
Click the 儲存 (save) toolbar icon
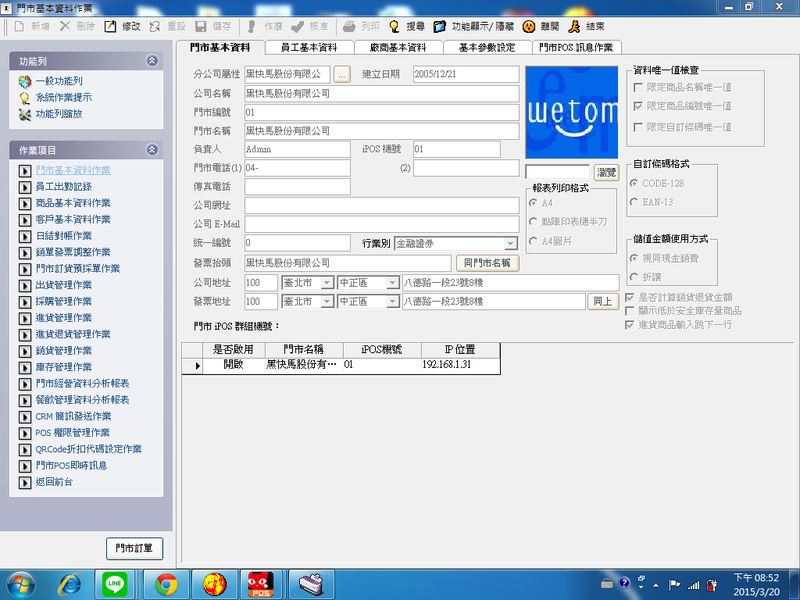[201, 27]
